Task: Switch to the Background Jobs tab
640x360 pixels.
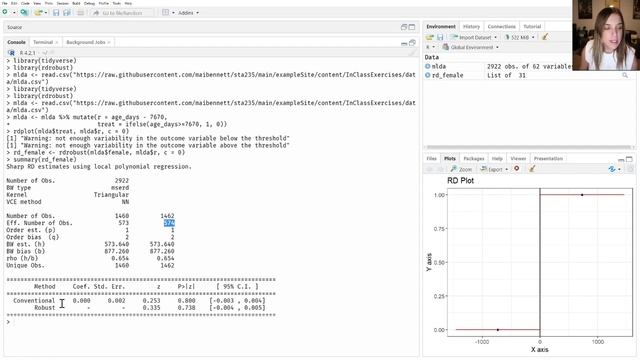Action: tap(86, 42)
